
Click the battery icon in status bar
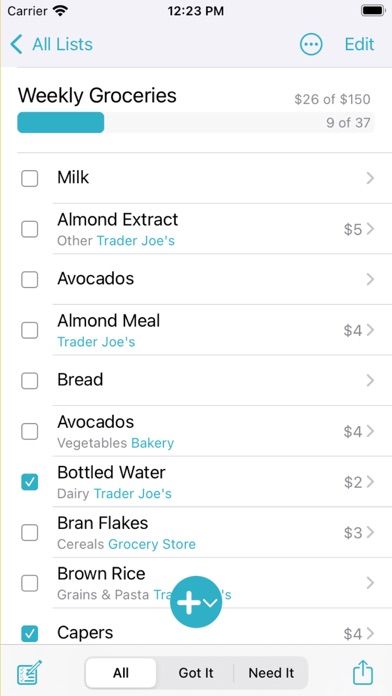tap(372, 11)
